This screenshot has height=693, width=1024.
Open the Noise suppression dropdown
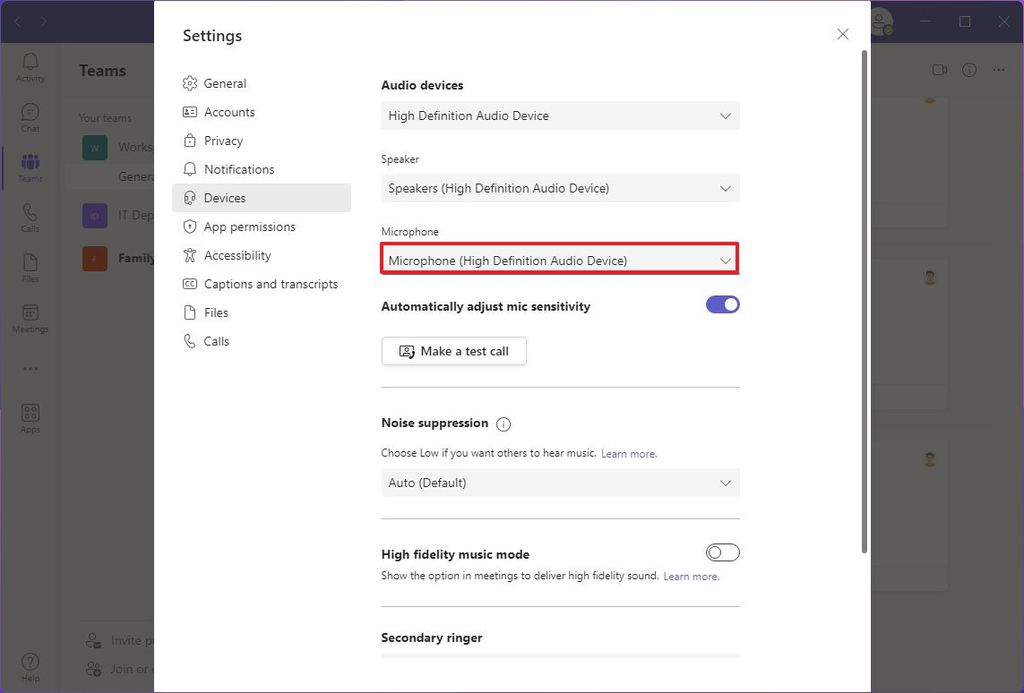(559, 482)
